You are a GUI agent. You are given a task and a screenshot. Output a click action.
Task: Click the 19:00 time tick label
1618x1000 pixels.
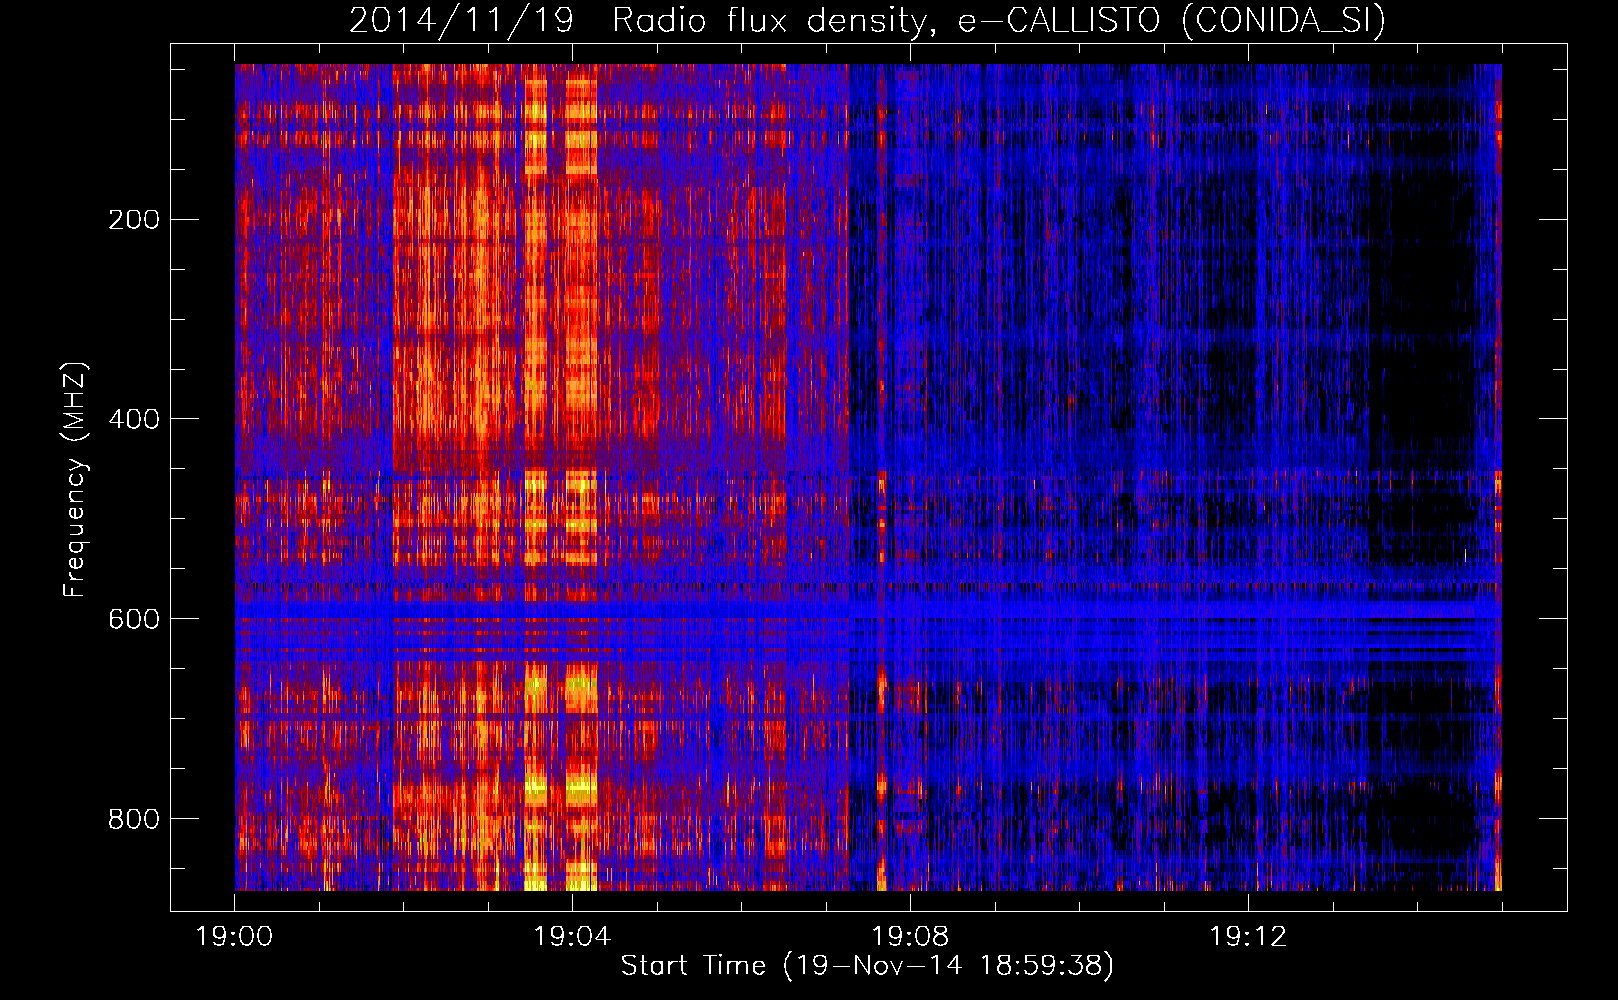click(x=235, y=937)
